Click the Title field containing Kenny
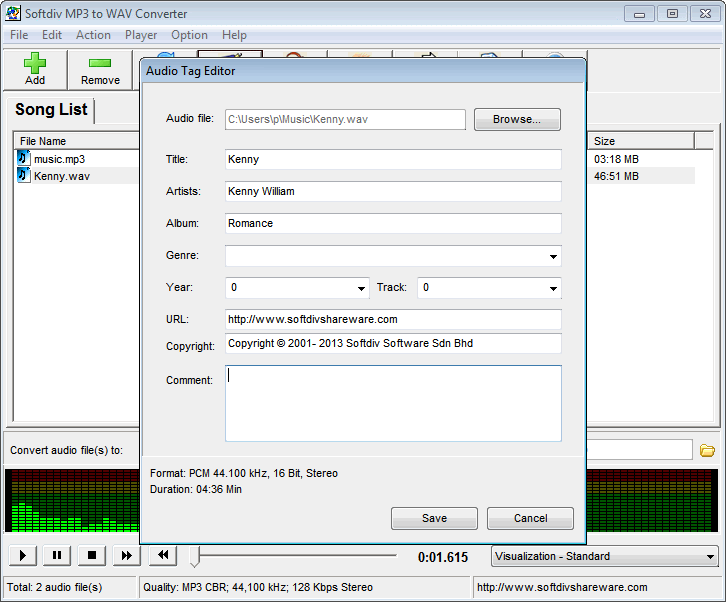726x602 pixels. pyautogui.click(x=393, y=159)
